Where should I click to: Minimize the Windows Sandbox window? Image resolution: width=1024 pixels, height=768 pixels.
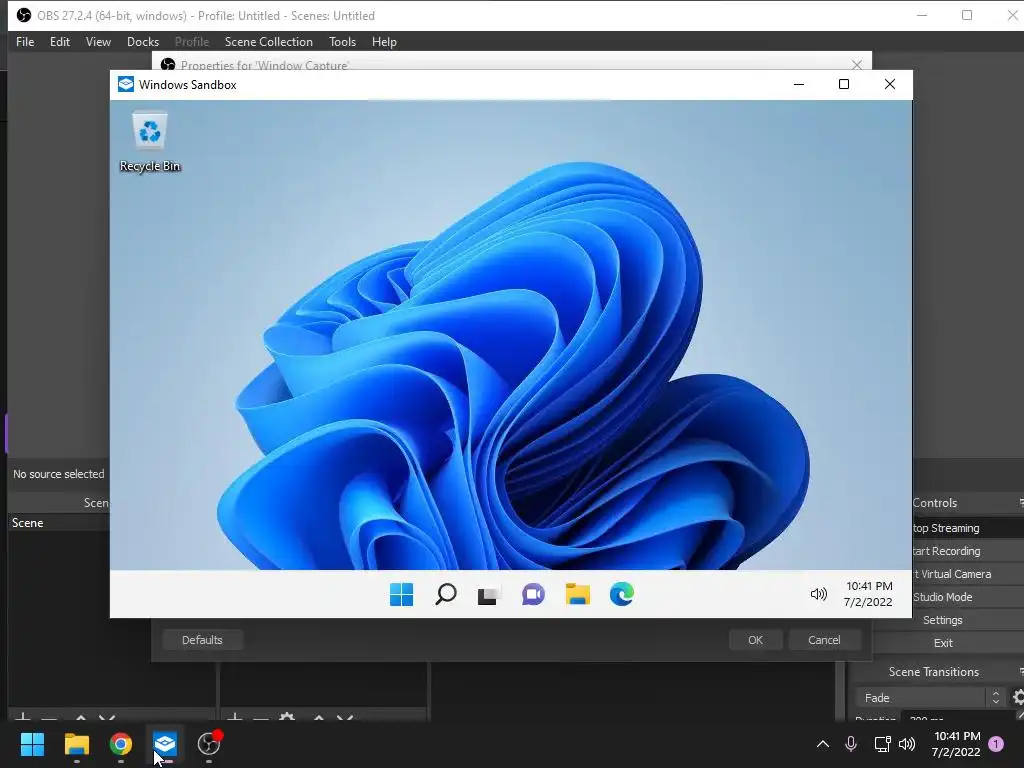[798, 84]
